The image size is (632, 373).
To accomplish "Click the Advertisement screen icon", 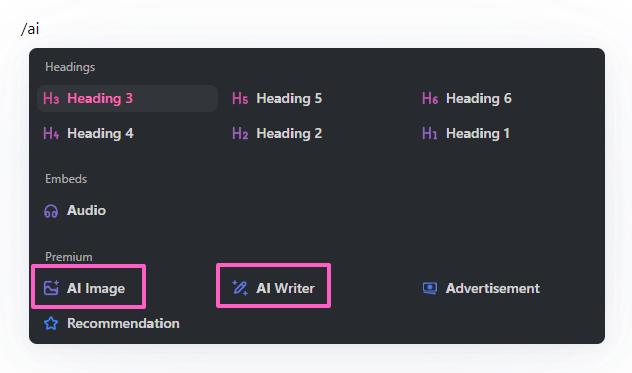I will click(x=430, y=288).
